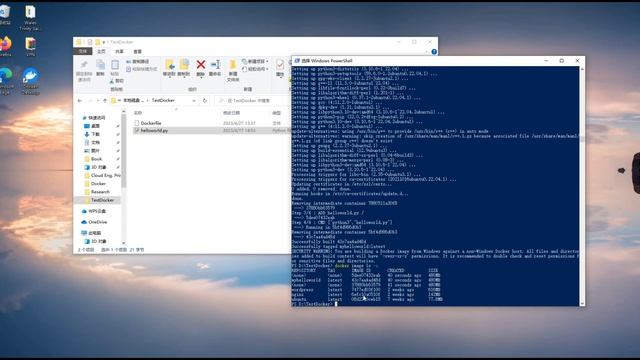Click the Explorer Forward navigation arrow
The height and width of the screenshot is (360, 640).
(90, 100)
